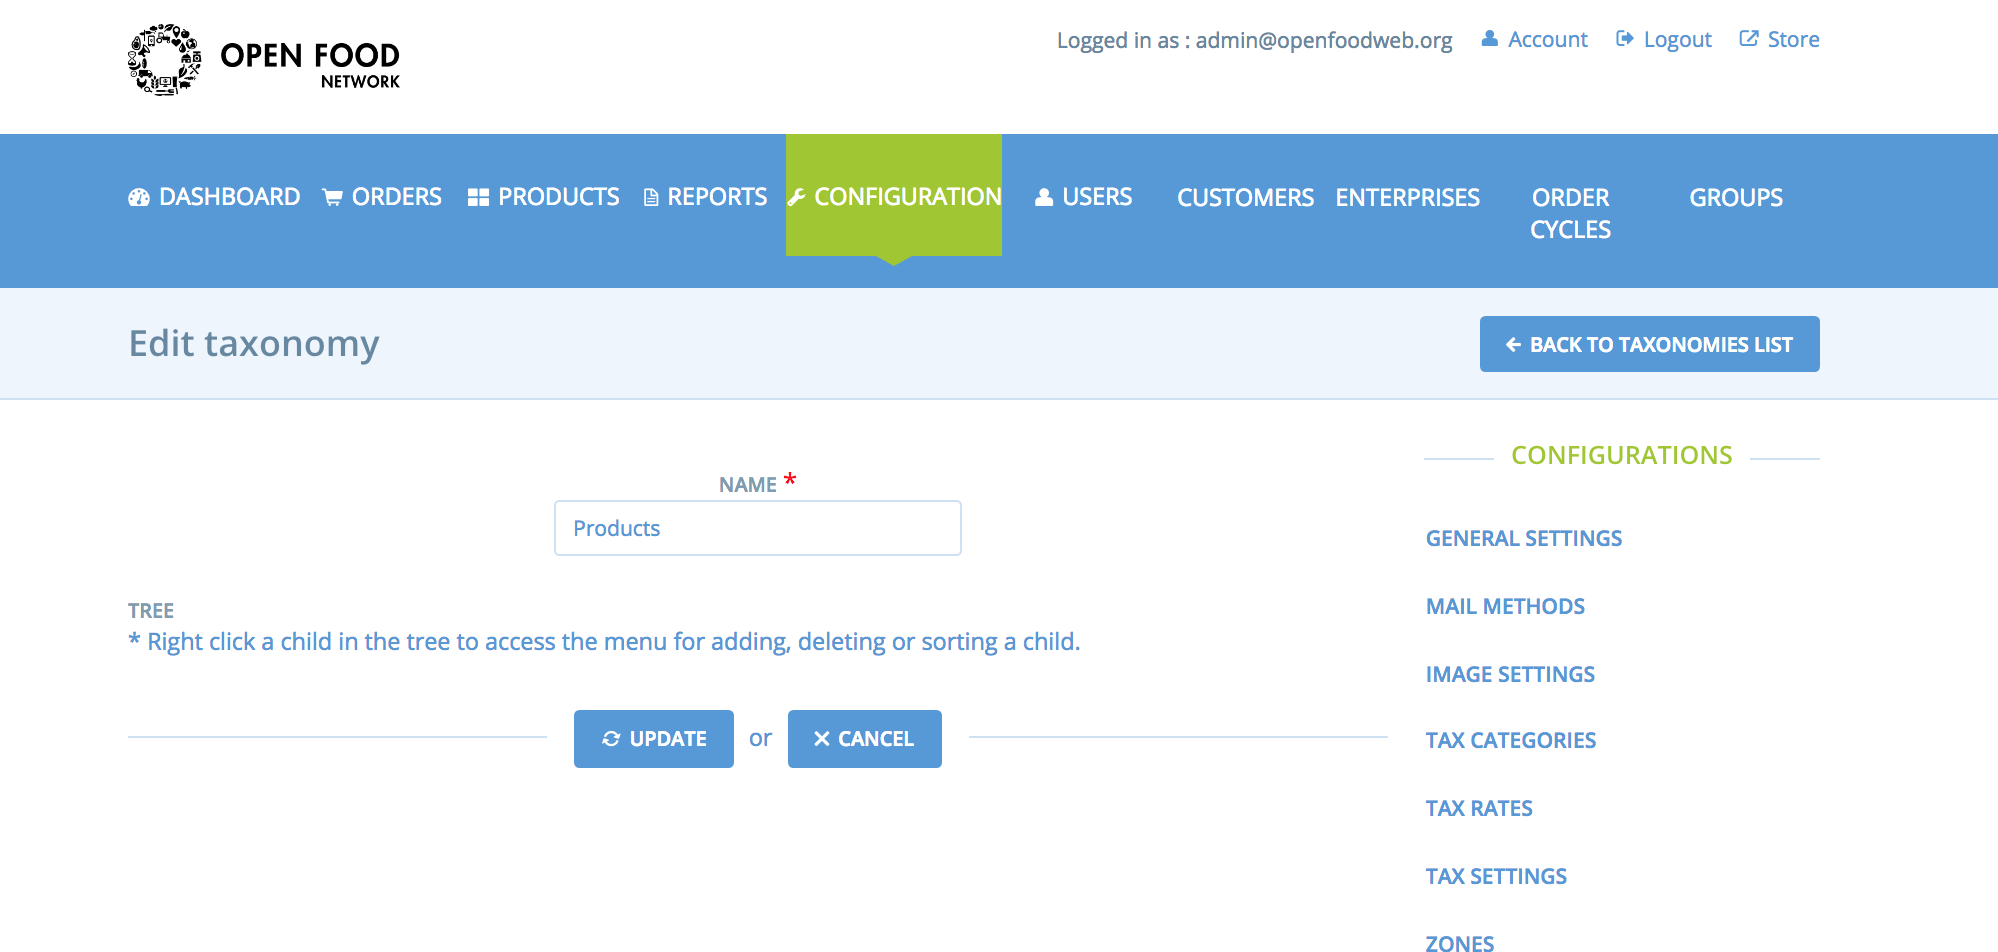
Task: Cancel editing the taxonomy
Action: [864, 738]
